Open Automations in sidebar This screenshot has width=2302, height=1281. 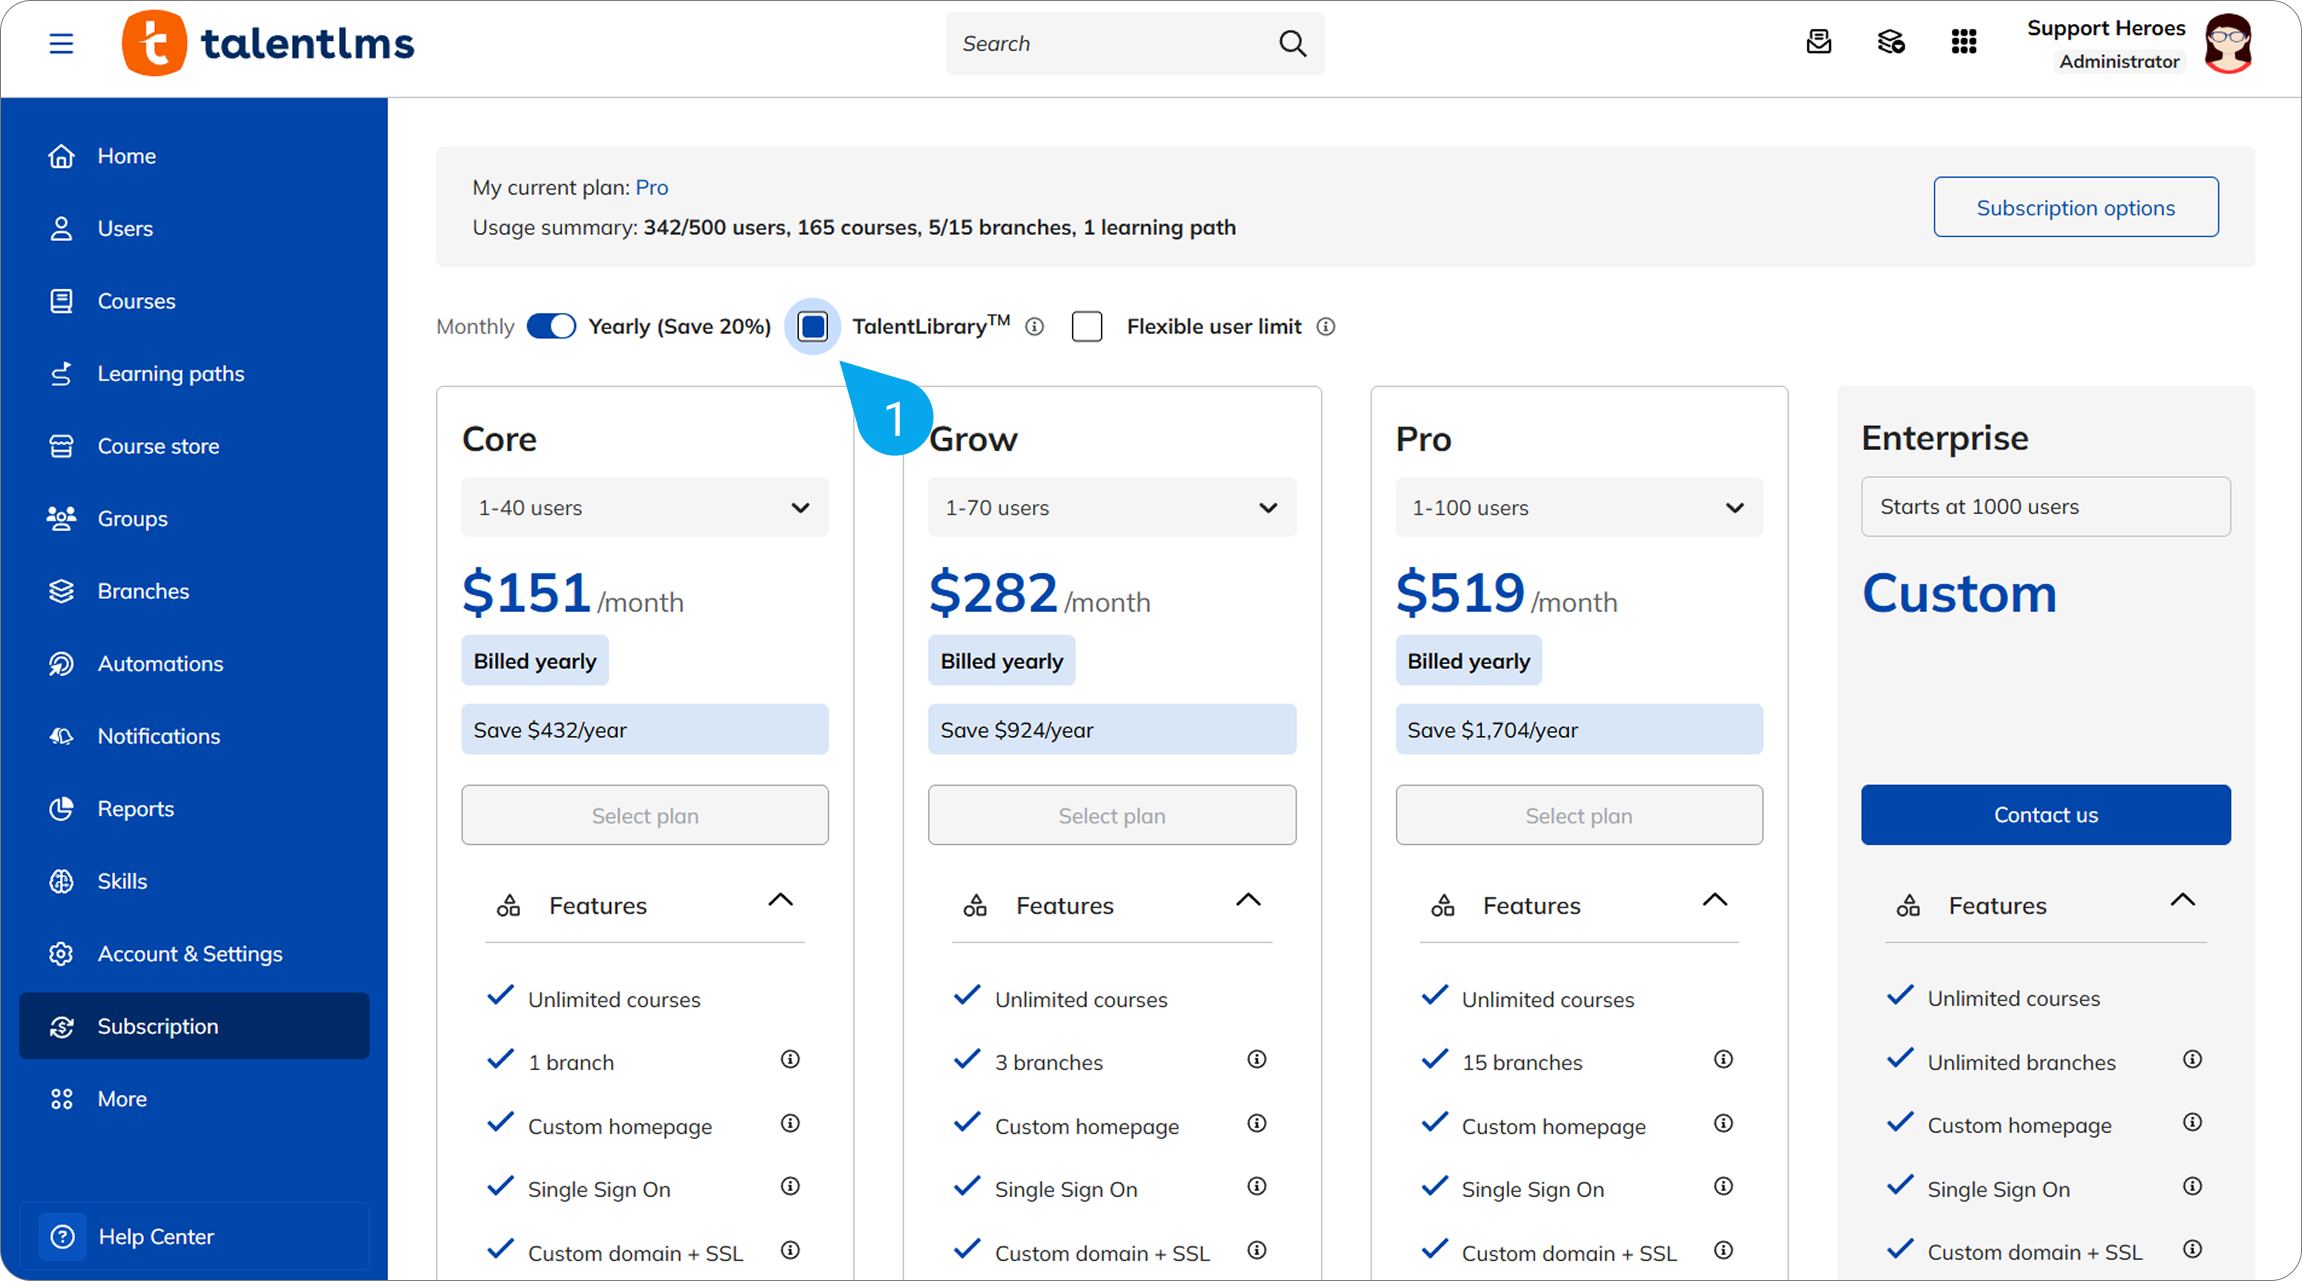[x=194, y=664]
